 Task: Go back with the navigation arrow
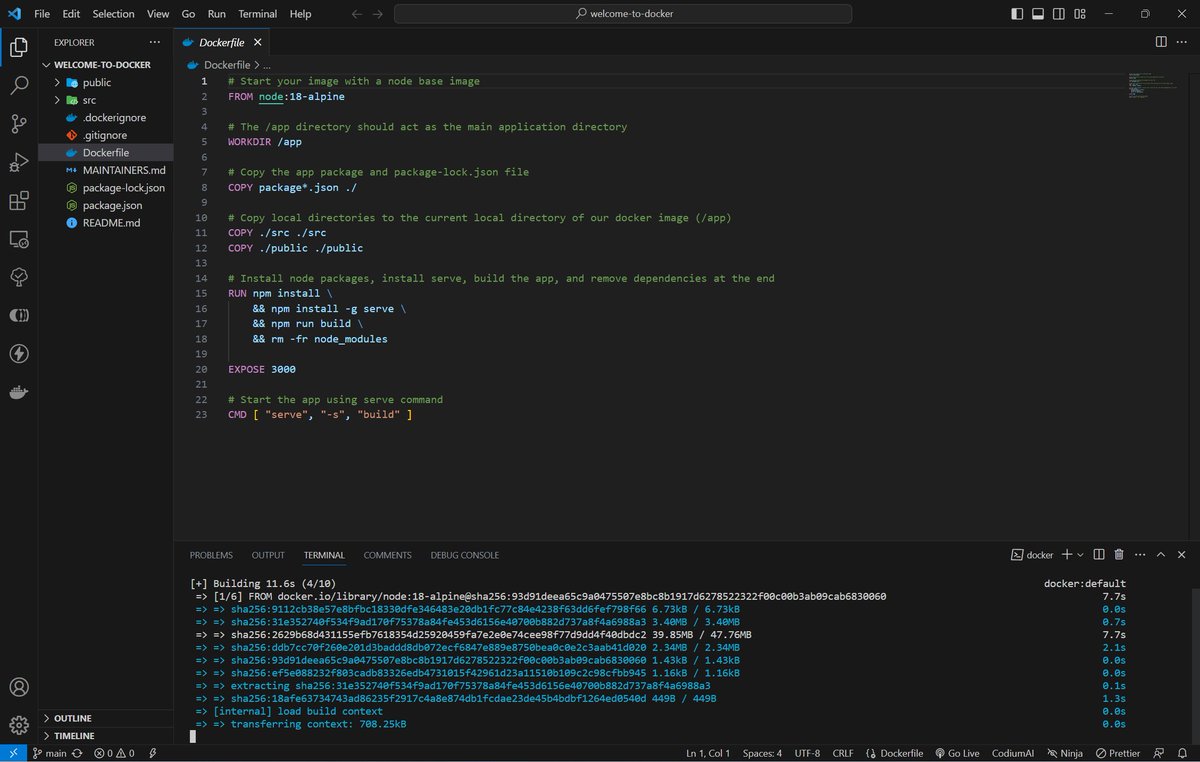pyautogui.click(x=357, y=14)
